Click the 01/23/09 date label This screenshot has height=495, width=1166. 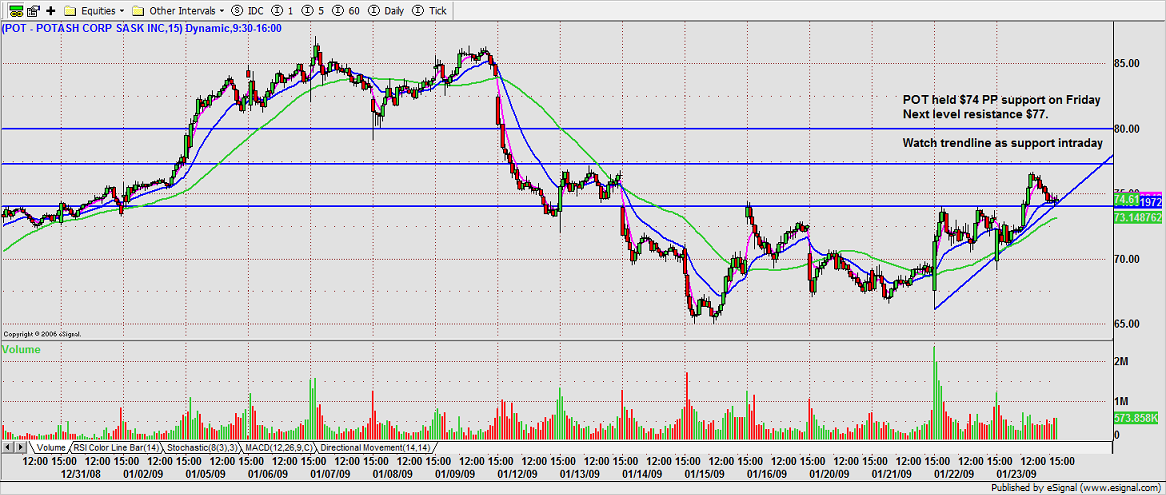[1016, 473]
